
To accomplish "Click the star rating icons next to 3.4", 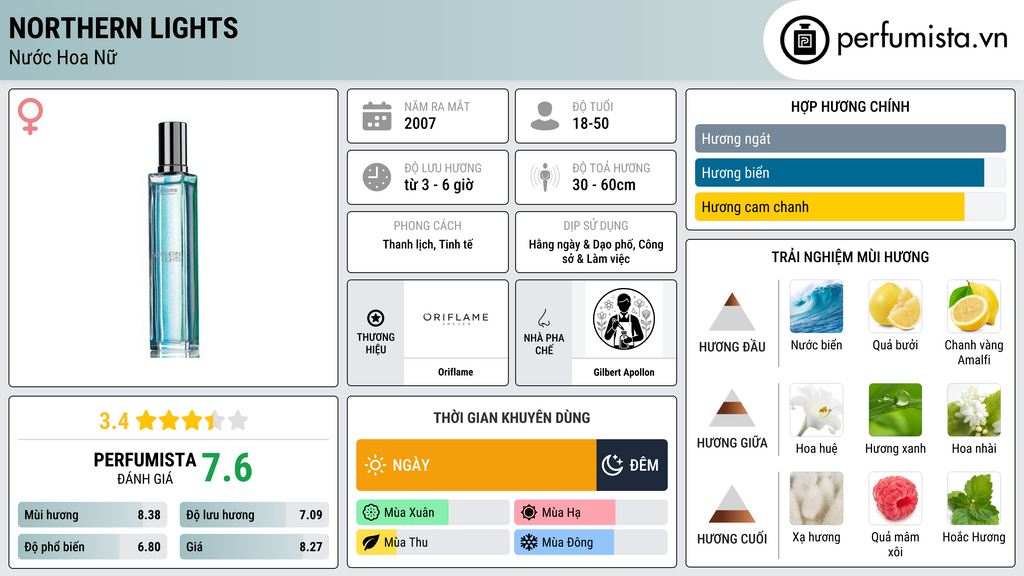I will (x=192, y=421).
